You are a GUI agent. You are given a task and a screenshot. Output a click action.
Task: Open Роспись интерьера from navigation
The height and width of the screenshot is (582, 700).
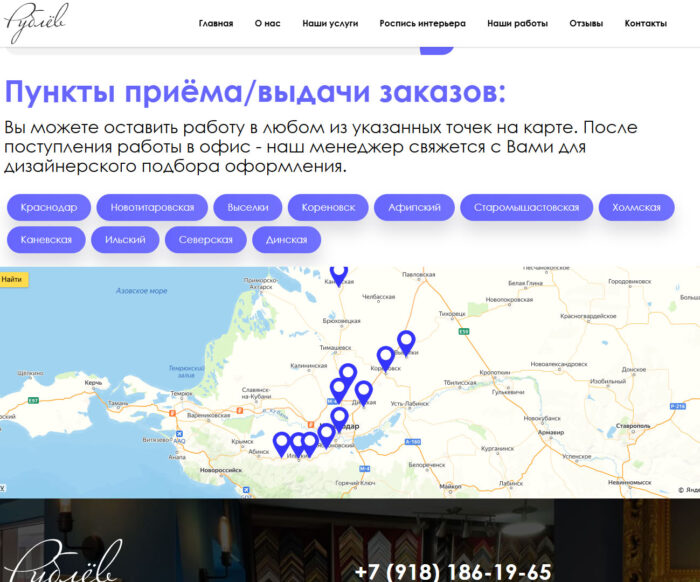pos(422,23)
